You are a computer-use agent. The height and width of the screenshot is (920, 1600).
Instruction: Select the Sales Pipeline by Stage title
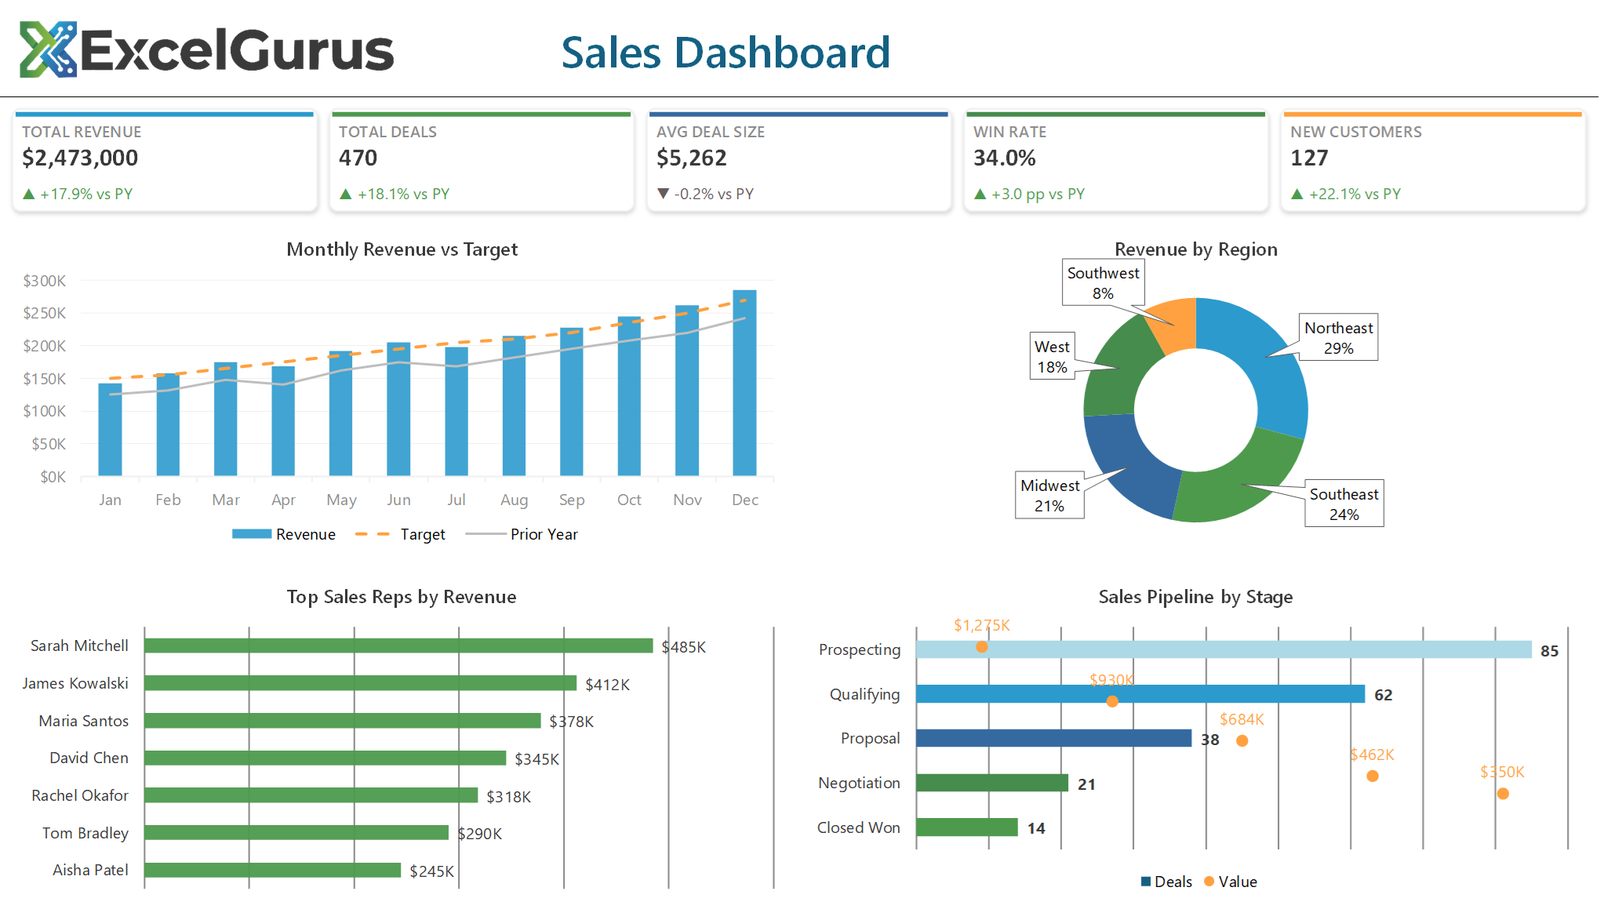tap(1195, 596)
